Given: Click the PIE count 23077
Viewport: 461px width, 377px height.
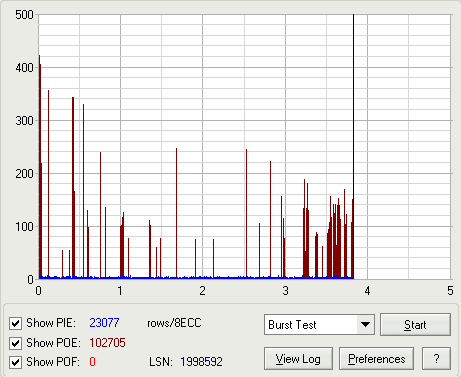Looking at the screenshot, I should pyautogui.click(x=104, y=323).
